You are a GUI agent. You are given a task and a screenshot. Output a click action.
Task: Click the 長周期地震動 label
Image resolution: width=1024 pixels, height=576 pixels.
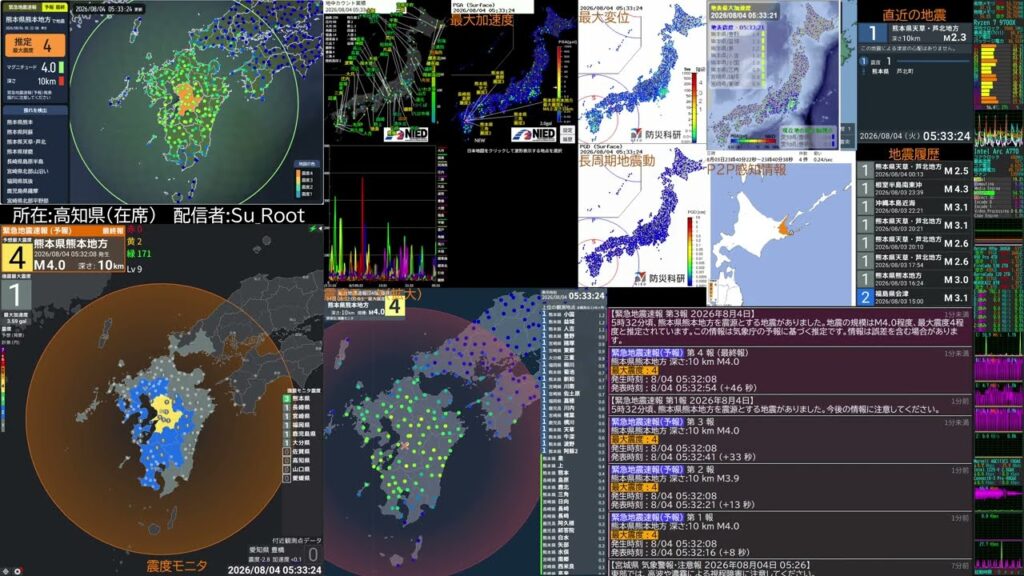tap(616, 161)
